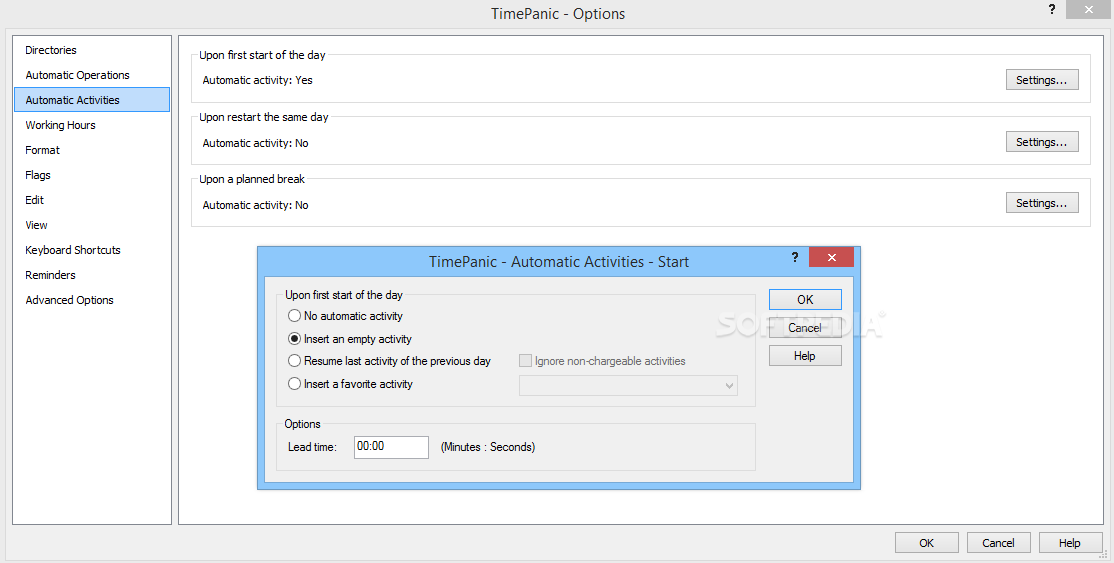Click the '(Minutes : Seconds)' label
Screen dimensions: 1114x563
pyautogui.click(x=488, y=447)
